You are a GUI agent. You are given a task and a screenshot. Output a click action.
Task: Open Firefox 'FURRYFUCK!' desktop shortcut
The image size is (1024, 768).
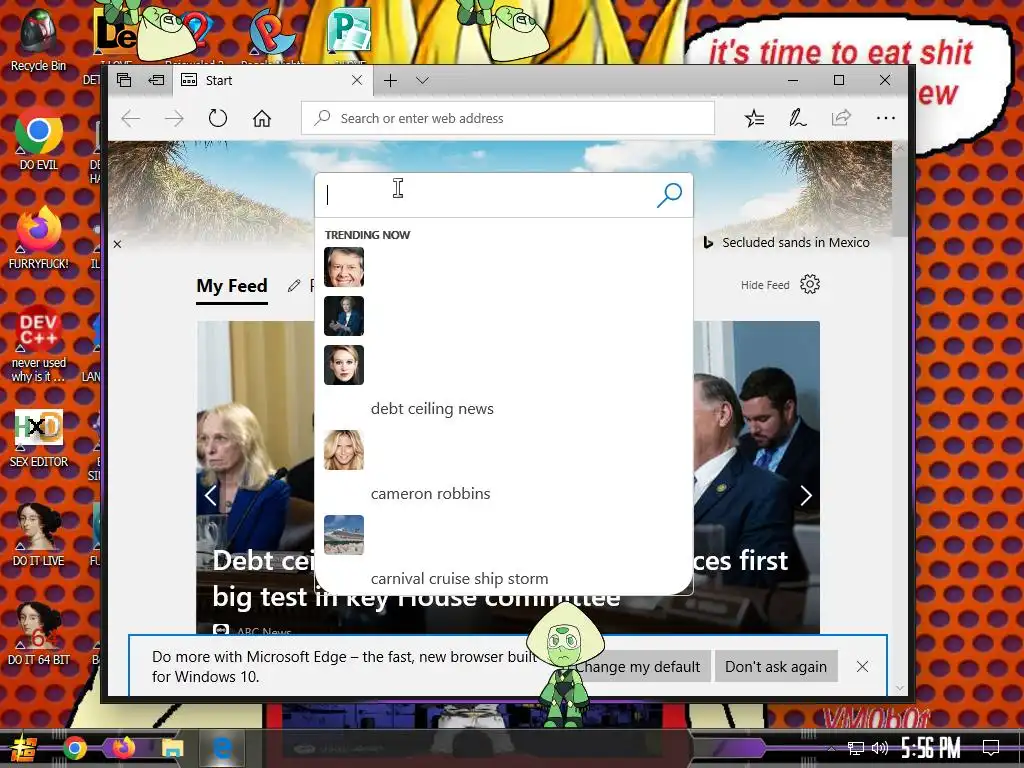[x=39, y=238]
